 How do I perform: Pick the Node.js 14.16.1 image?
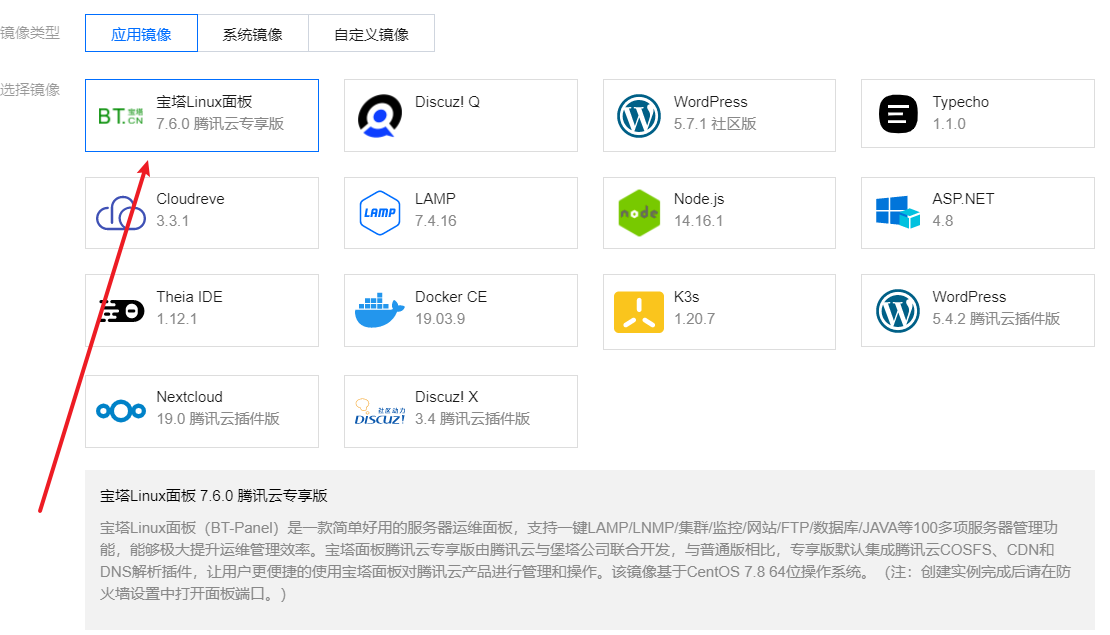click(x=719, y=213)
